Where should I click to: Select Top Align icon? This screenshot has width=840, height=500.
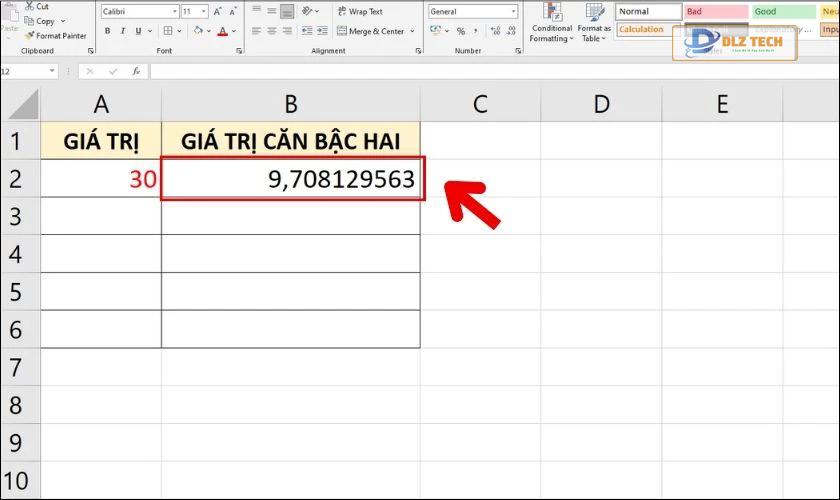(257, 10)
